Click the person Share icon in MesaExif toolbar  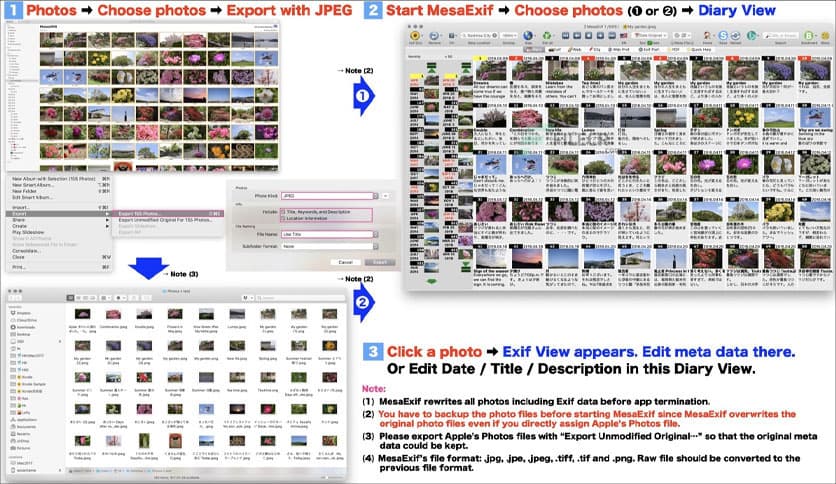tap(708, 35)
